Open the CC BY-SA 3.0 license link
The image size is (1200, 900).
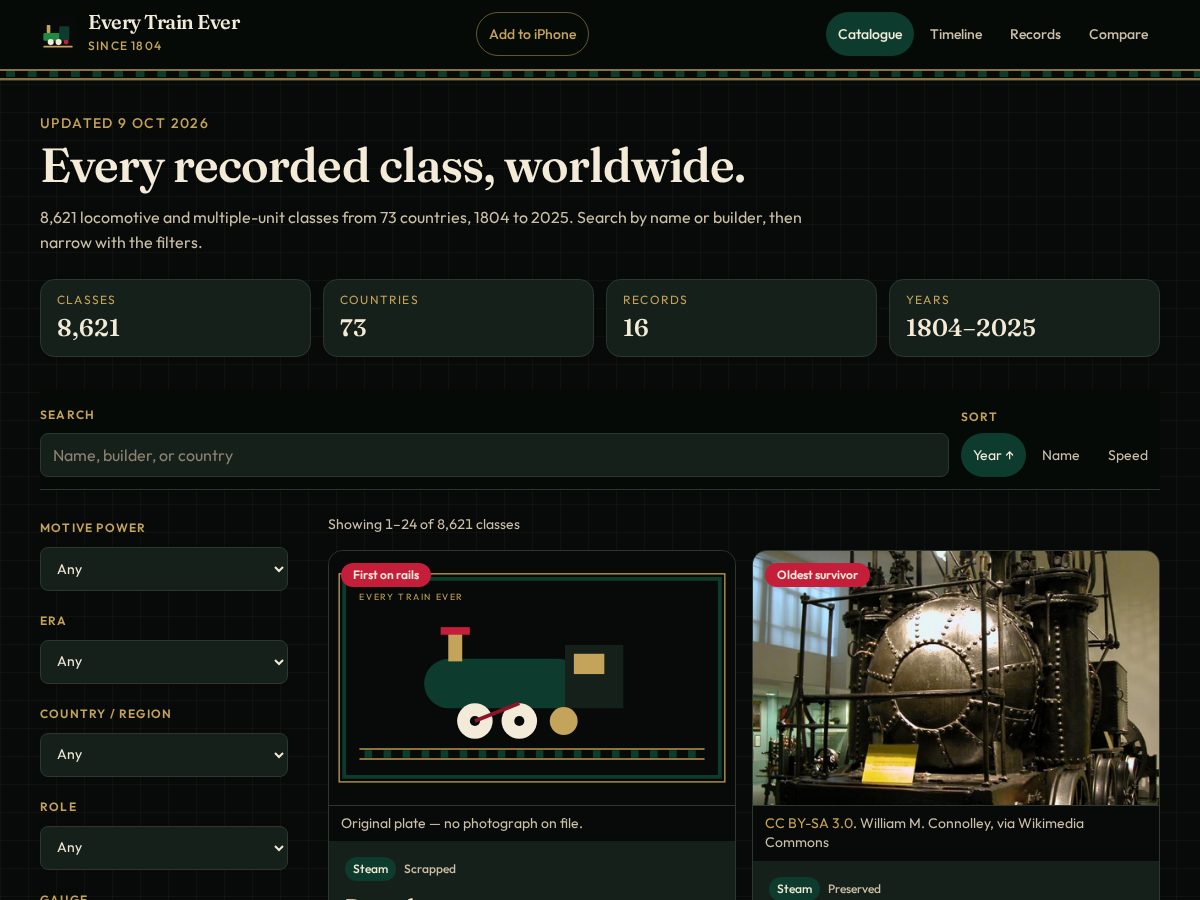[x=810, y=824]
